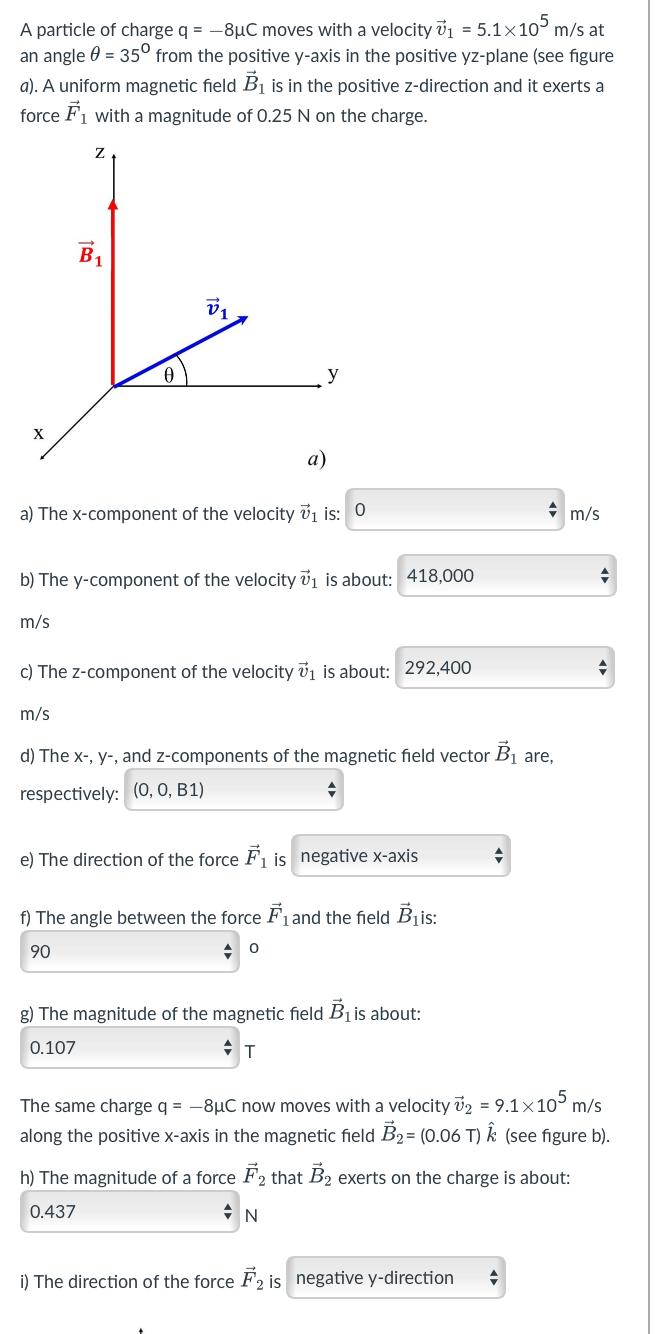The height and width of the screenshot is (1334, 662).
Task: Click the stepper arrows beside 418,000
Action: [606, 576]
